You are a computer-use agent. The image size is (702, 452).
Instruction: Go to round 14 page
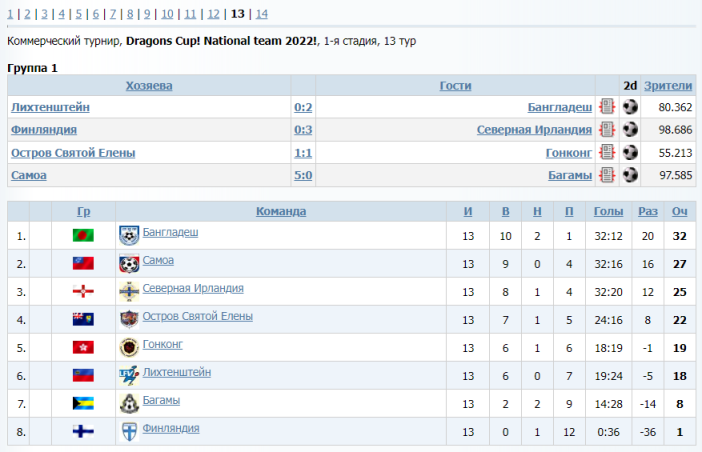pos(261,14)
